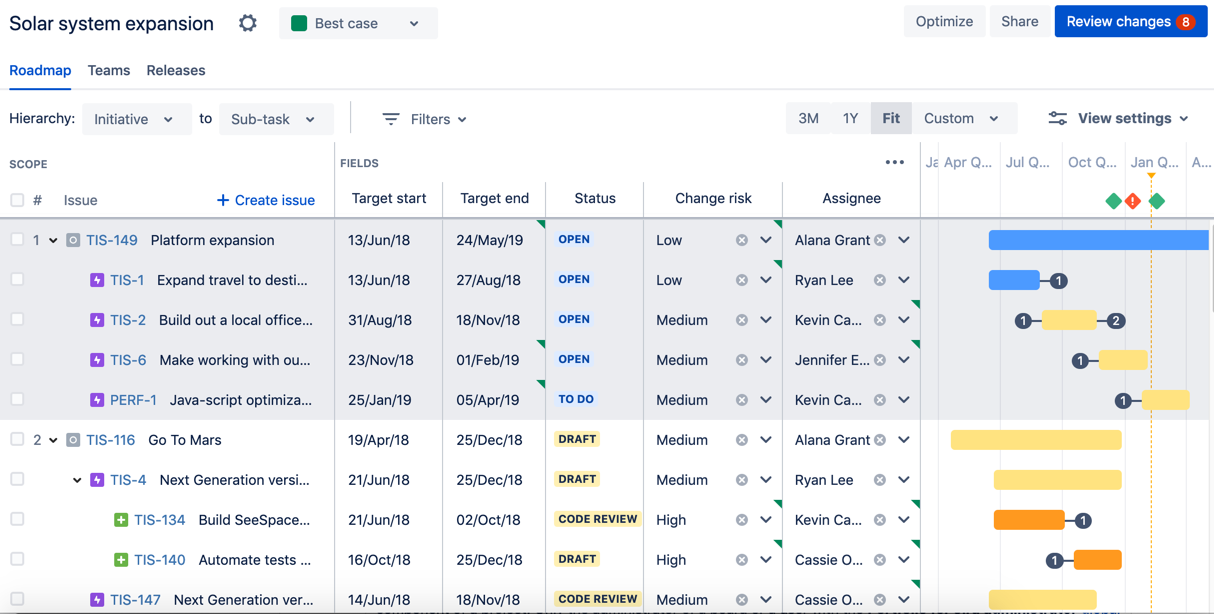Click the initiative icon next to TIS-149
The height and width of the screenshot is (614, 1214).
(73, 240)
